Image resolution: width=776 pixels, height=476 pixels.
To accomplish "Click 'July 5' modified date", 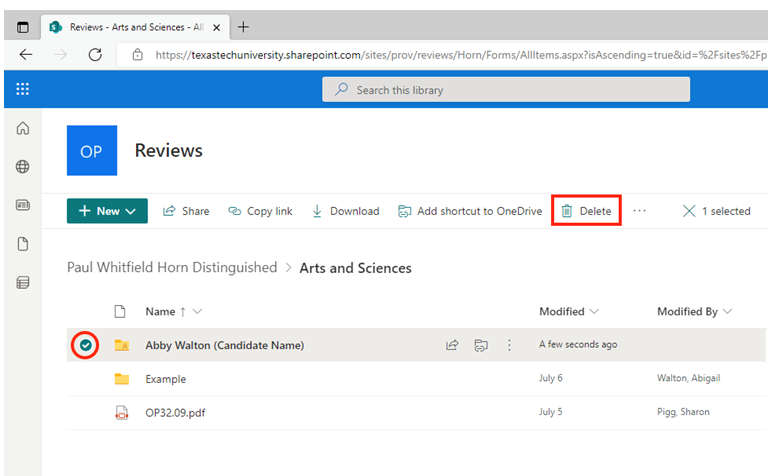I will 551,412.
